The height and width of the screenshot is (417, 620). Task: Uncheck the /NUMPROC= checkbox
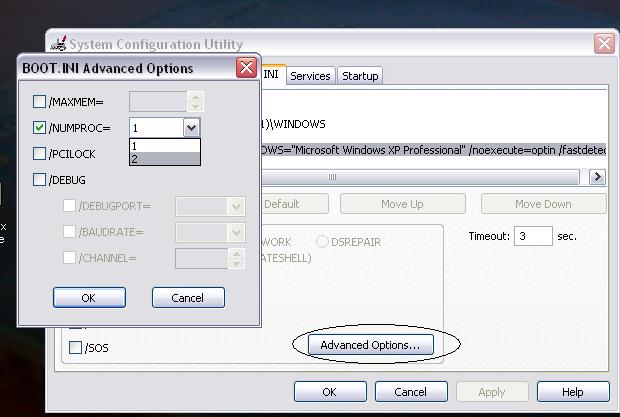(x=39, y=128)
